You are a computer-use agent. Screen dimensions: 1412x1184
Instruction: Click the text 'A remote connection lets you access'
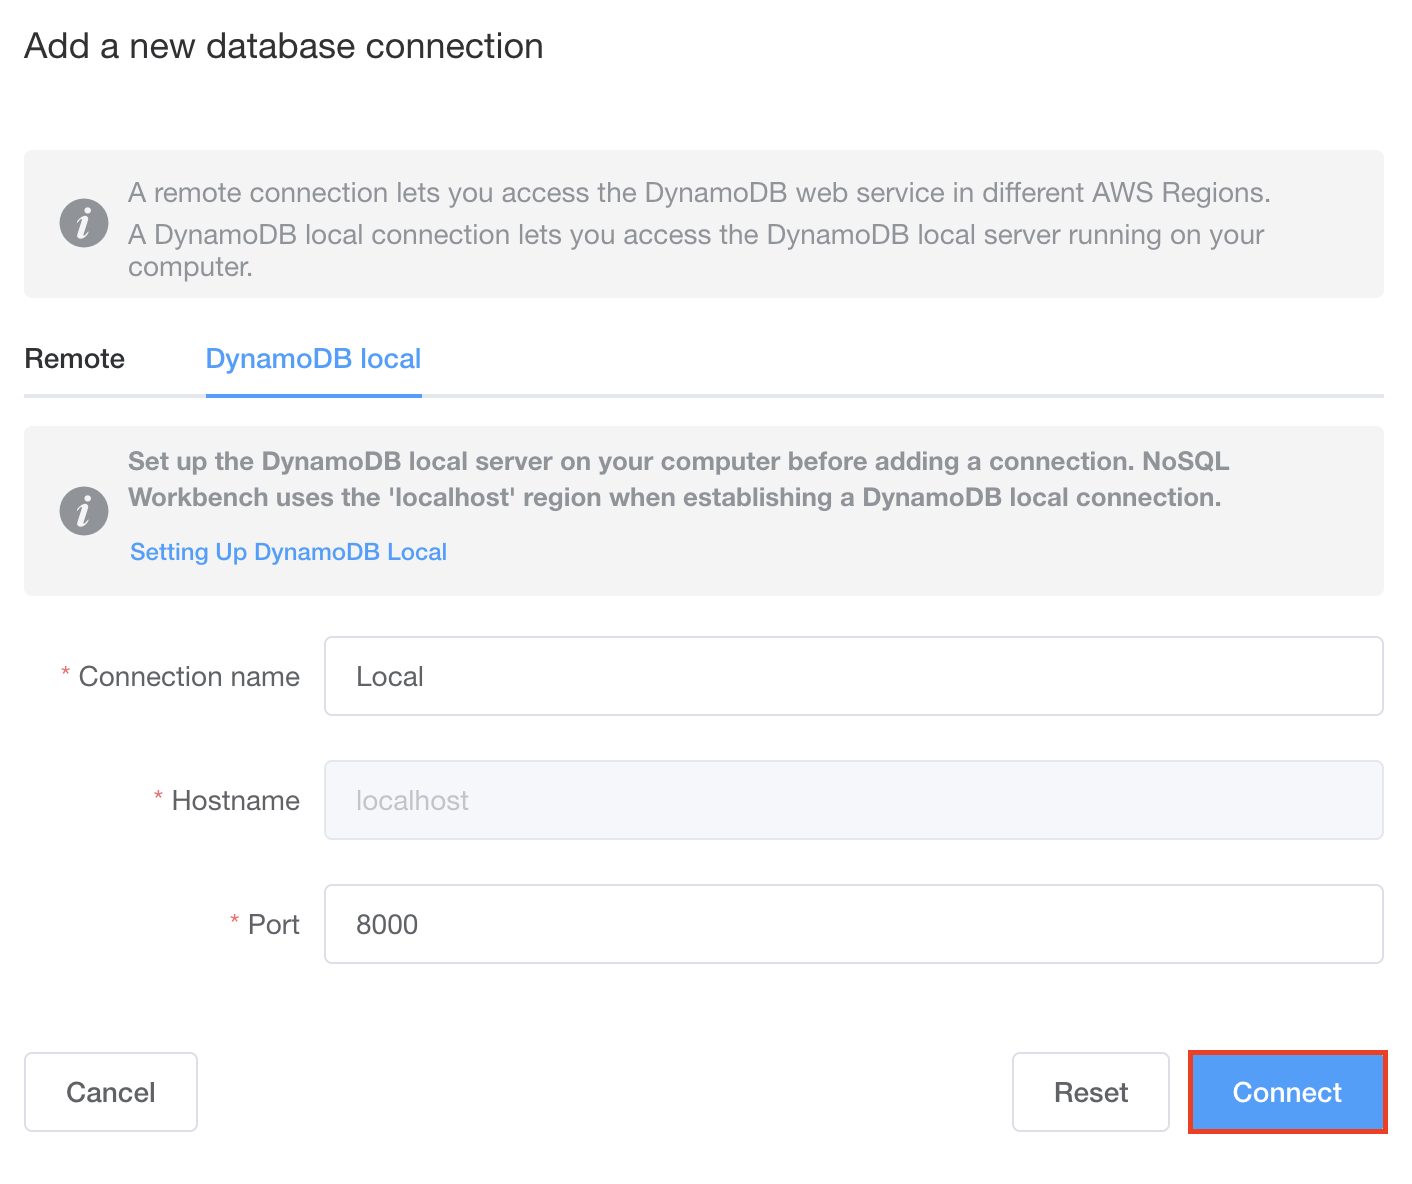coord(358,193)
